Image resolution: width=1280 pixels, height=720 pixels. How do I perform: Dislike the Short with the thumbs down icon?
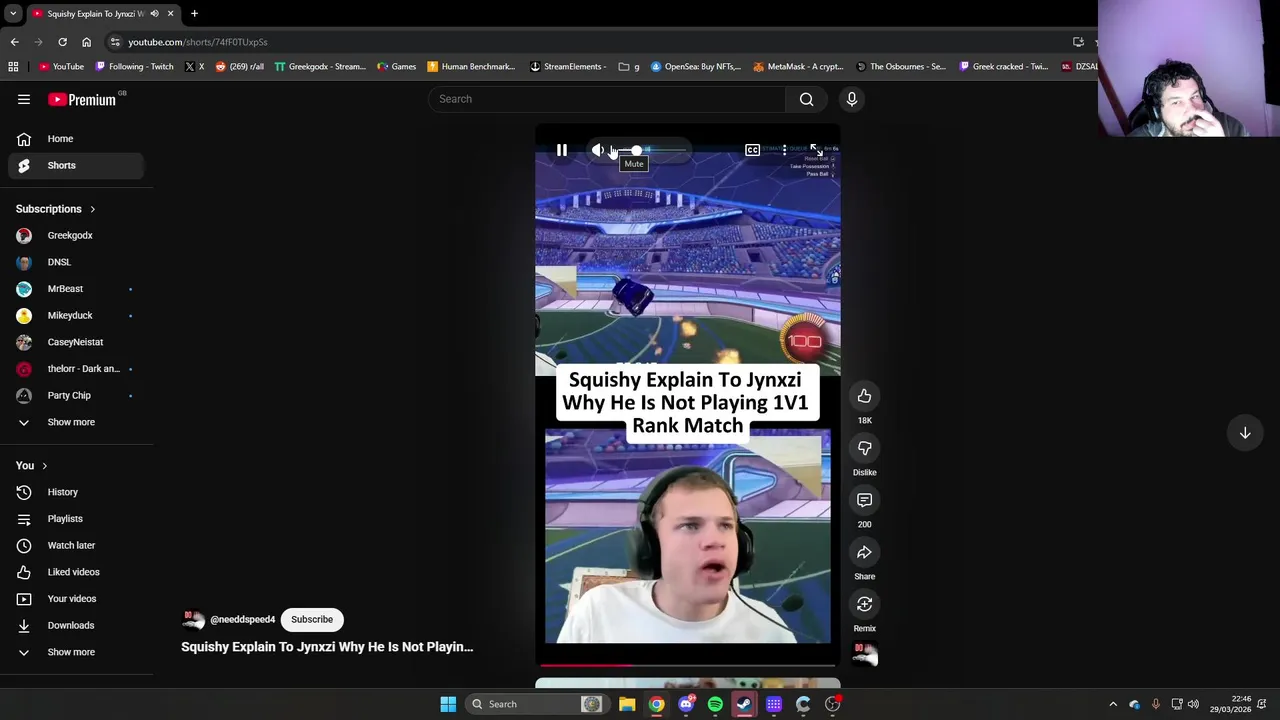point(864,448)
